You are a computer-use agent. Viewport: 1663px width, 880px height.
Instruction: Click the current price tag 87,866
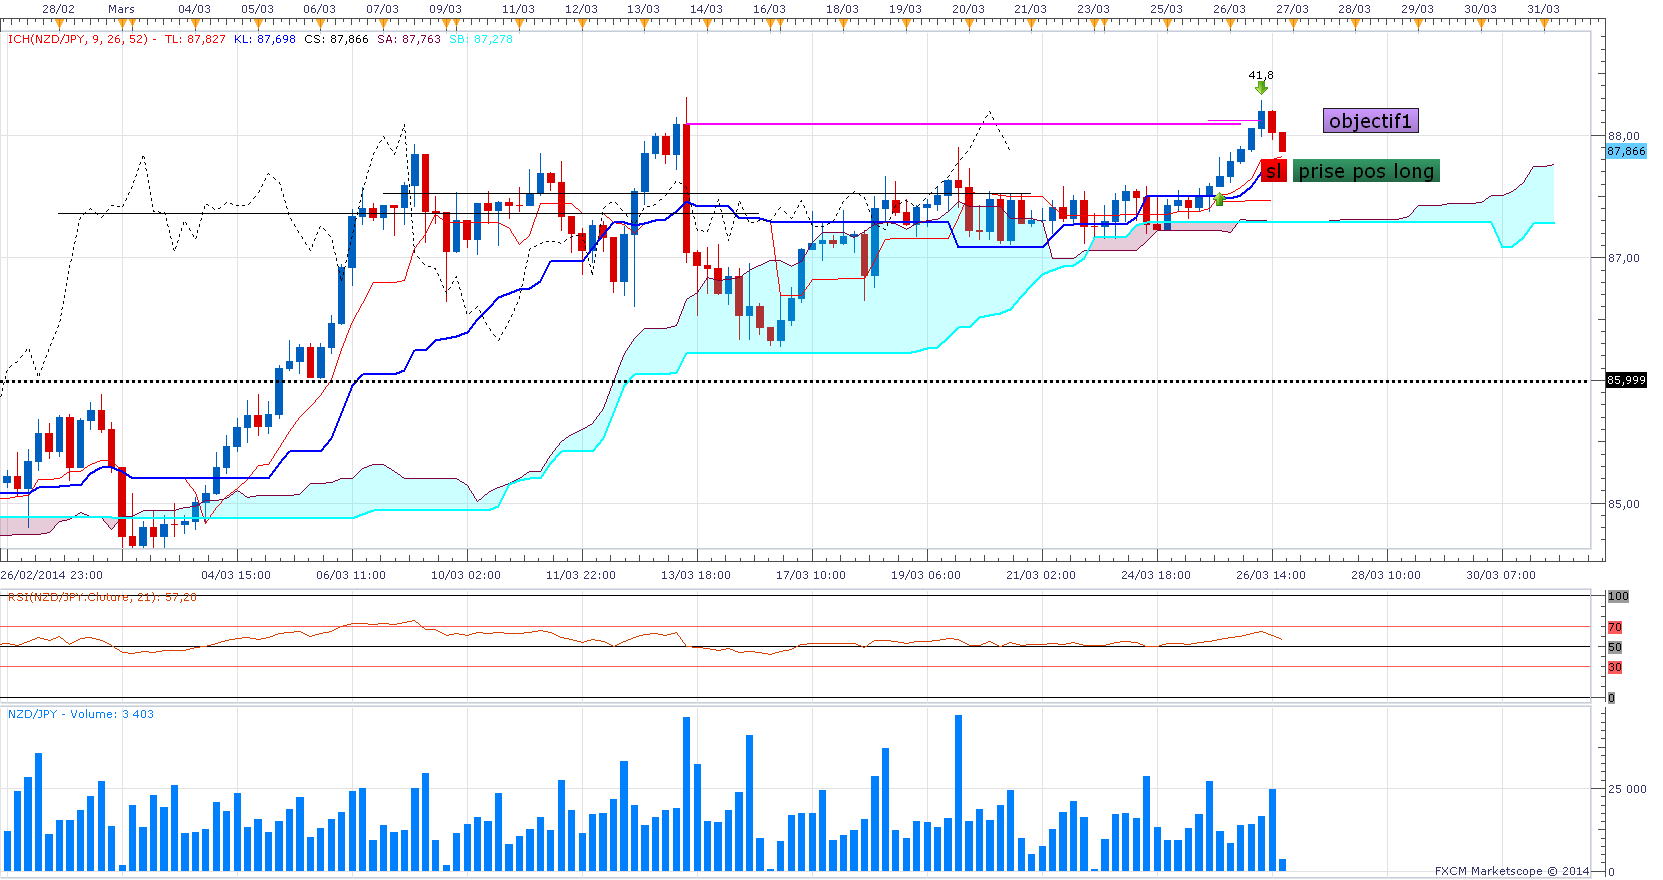pos(1626,151)
